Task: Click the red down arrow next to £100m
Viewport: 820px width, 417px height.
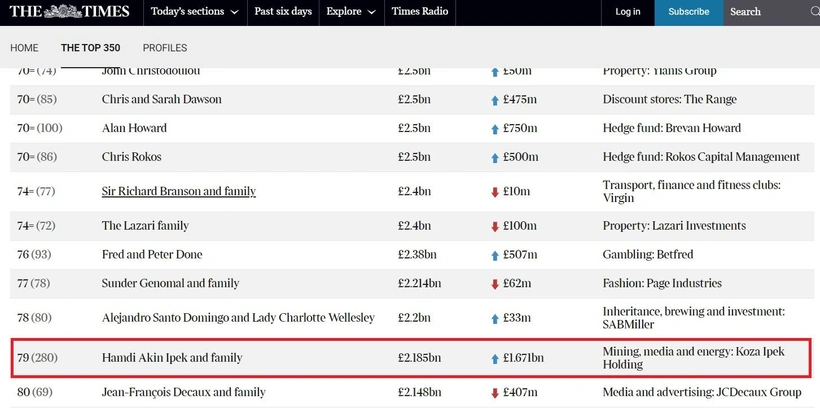Action: [495, 227]
